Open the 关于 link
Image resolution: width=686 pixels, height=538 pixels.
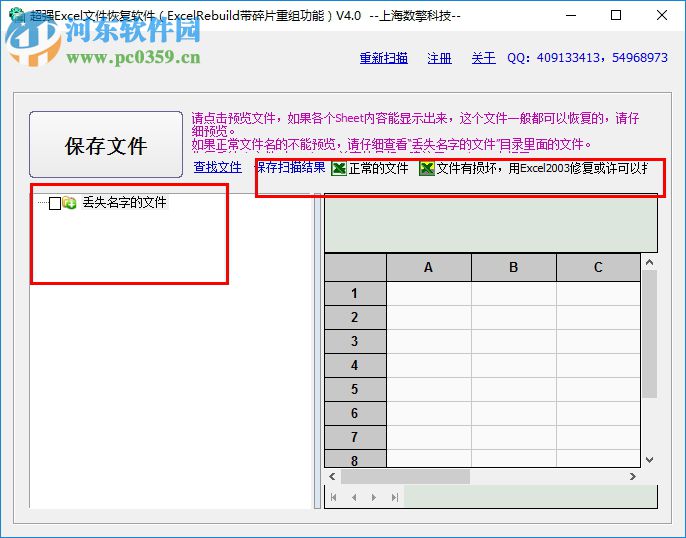(483, 58)
